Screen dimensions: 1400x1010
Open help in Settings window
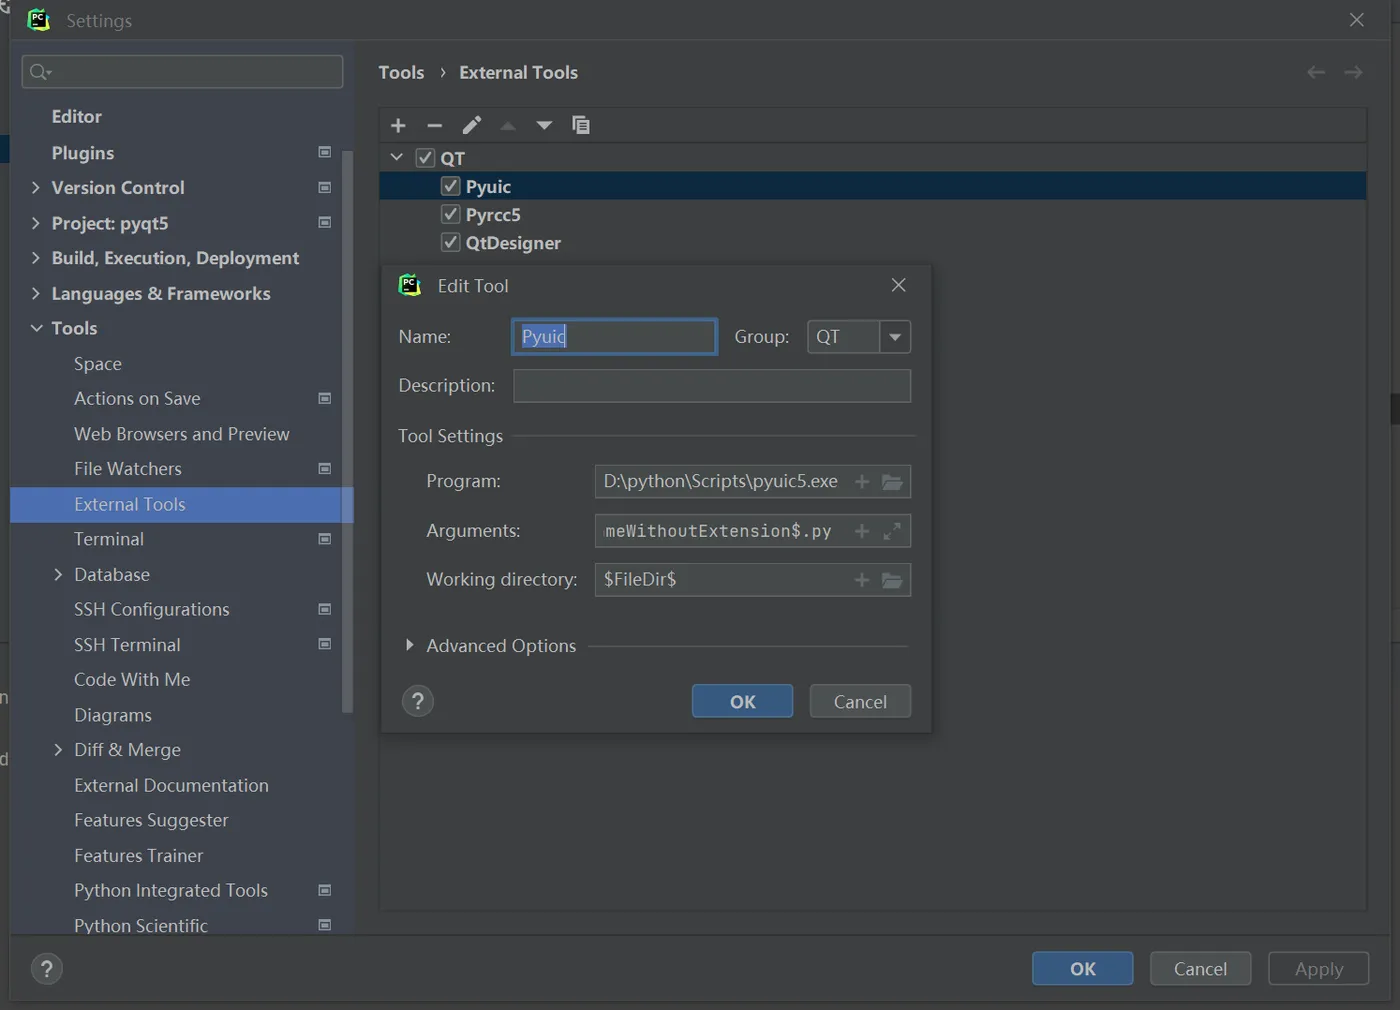46,969
